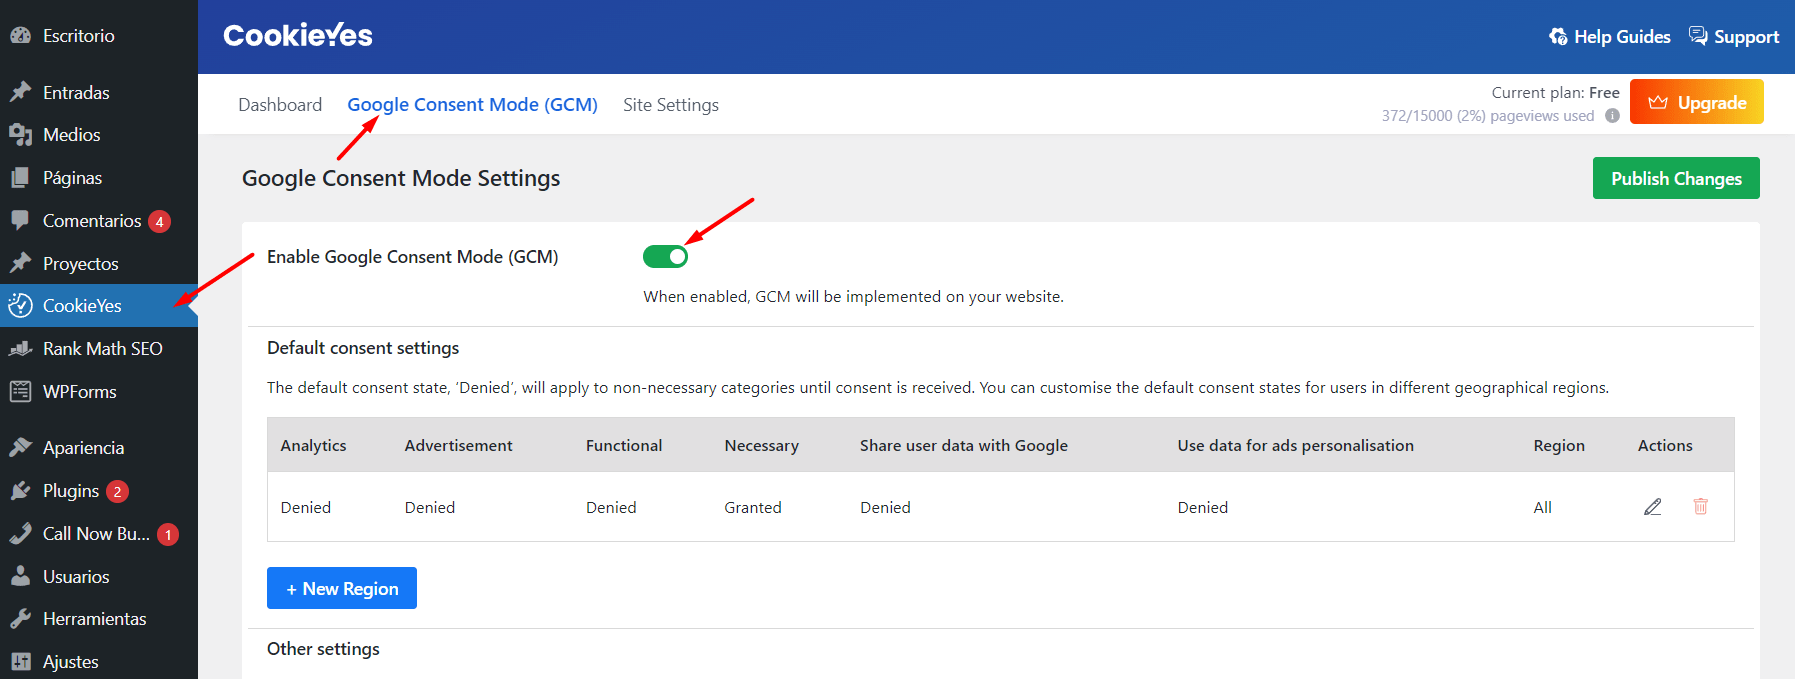Click the trash delete icon for region All
Screen dimensions: 1795x679
coord(1700,506)
